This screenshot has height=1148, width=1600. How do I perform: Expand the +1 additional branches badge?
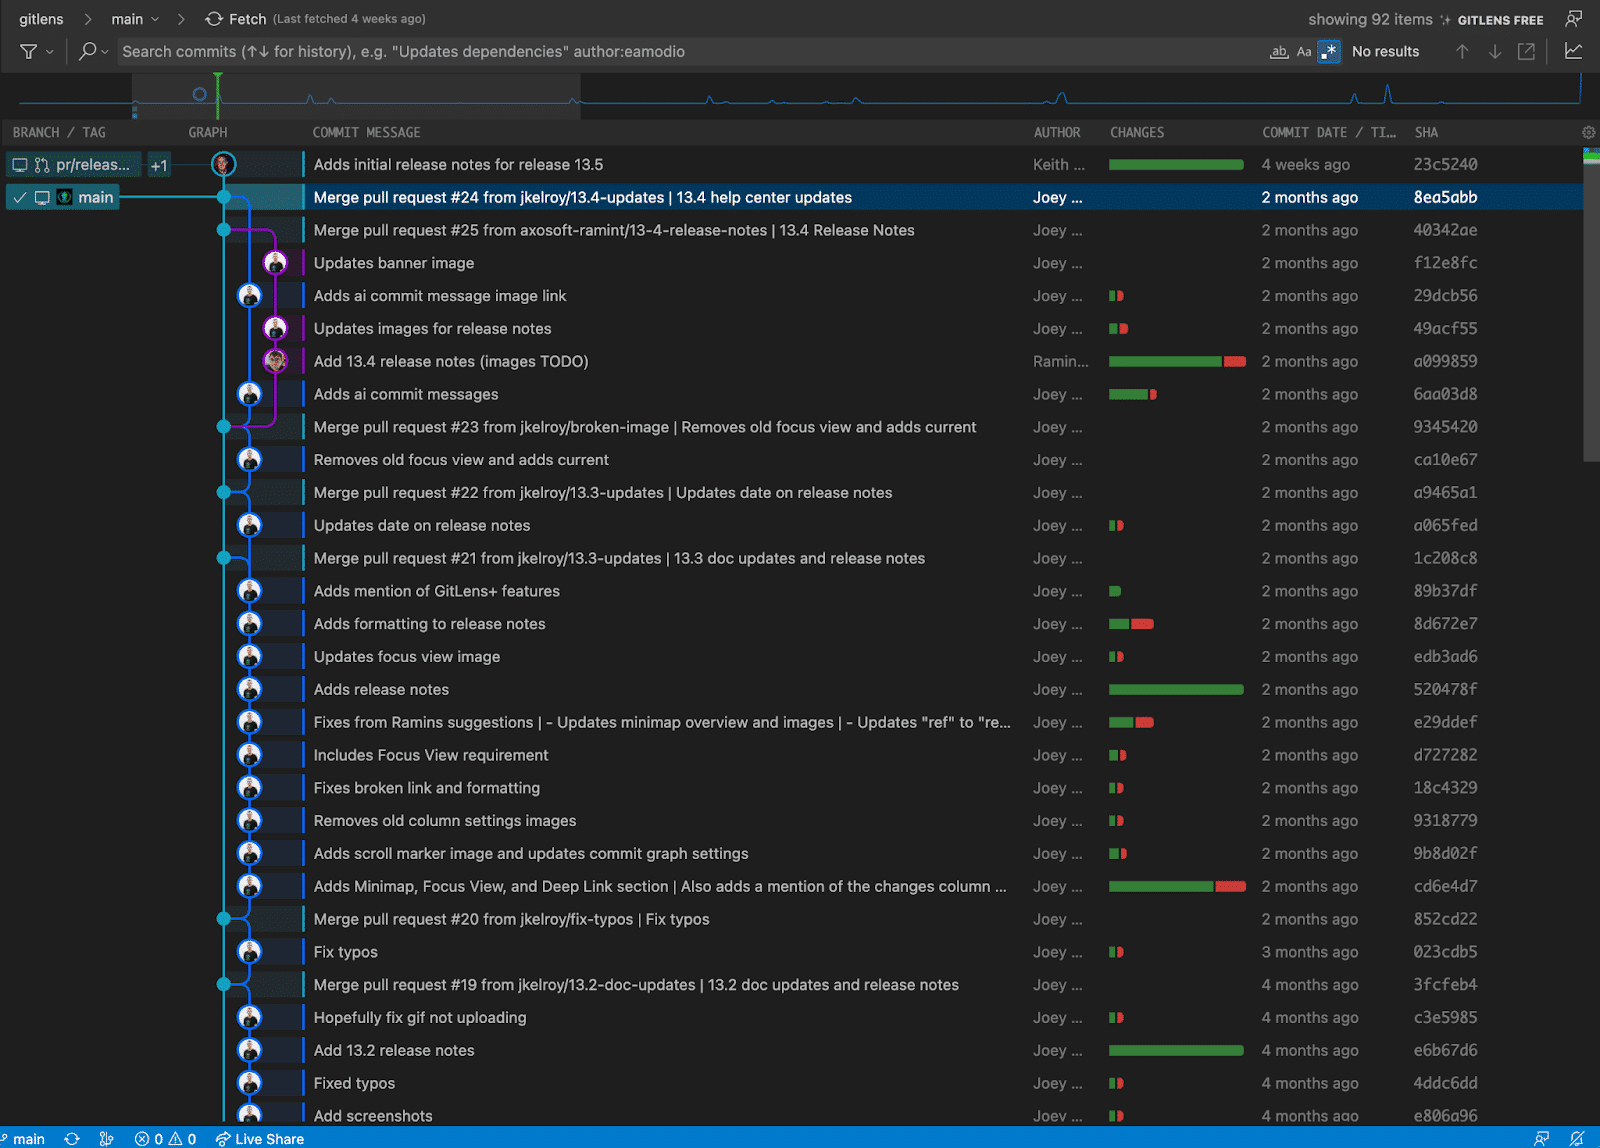159,165
